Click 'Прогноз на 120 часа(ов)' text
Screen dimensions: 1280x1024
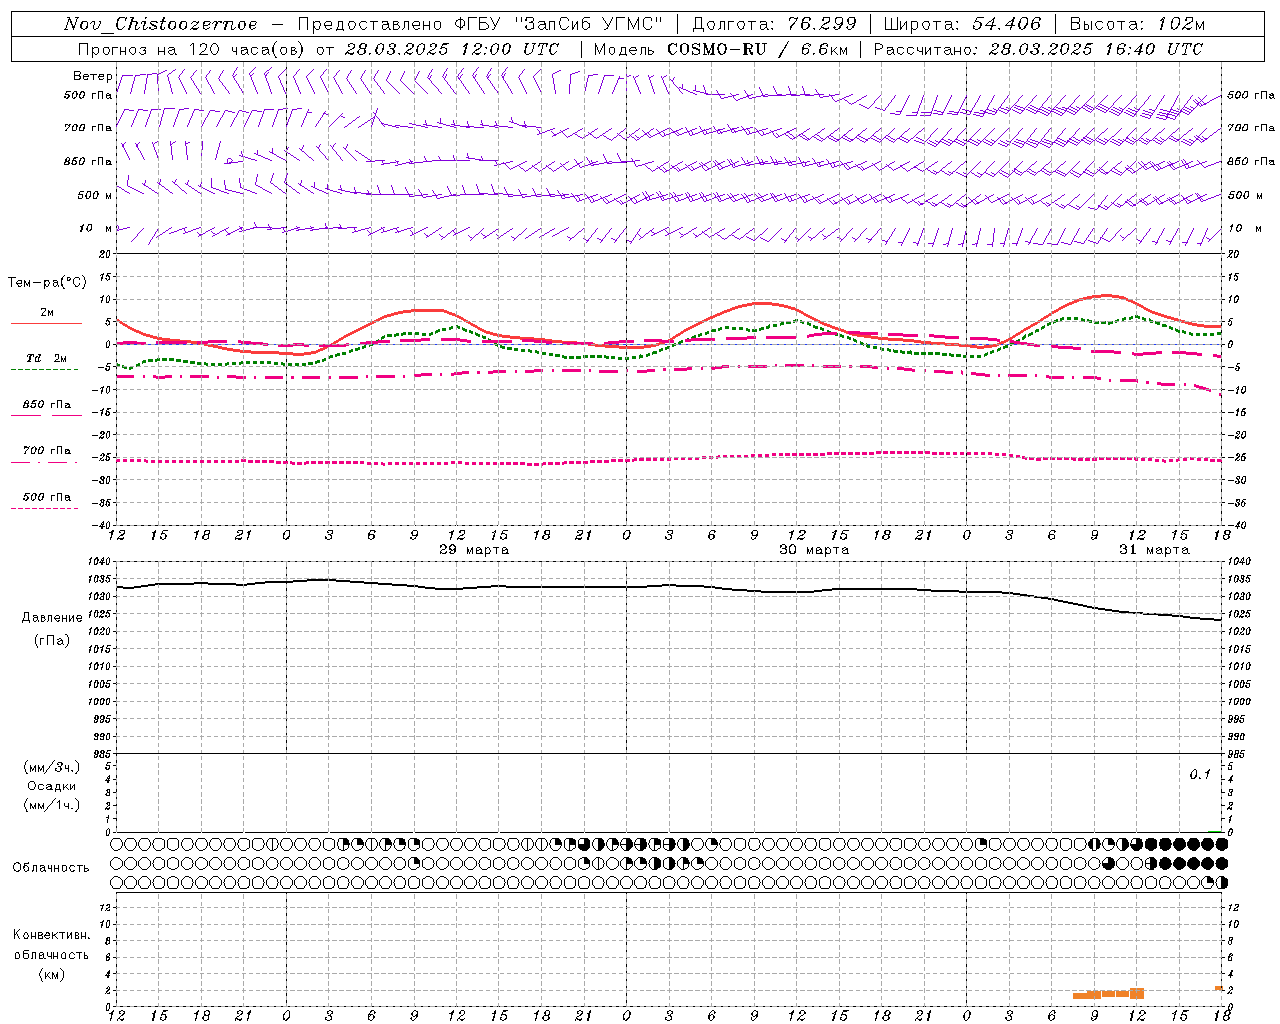(192, 49)
